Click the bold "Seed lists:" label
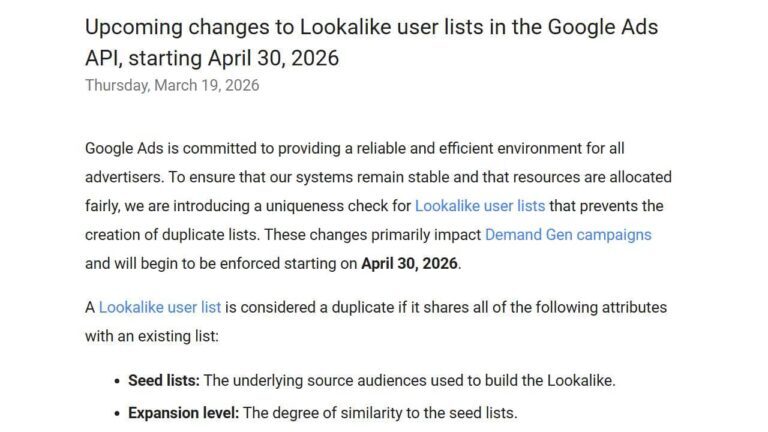The image size is (768, 432). pos(164,381)
